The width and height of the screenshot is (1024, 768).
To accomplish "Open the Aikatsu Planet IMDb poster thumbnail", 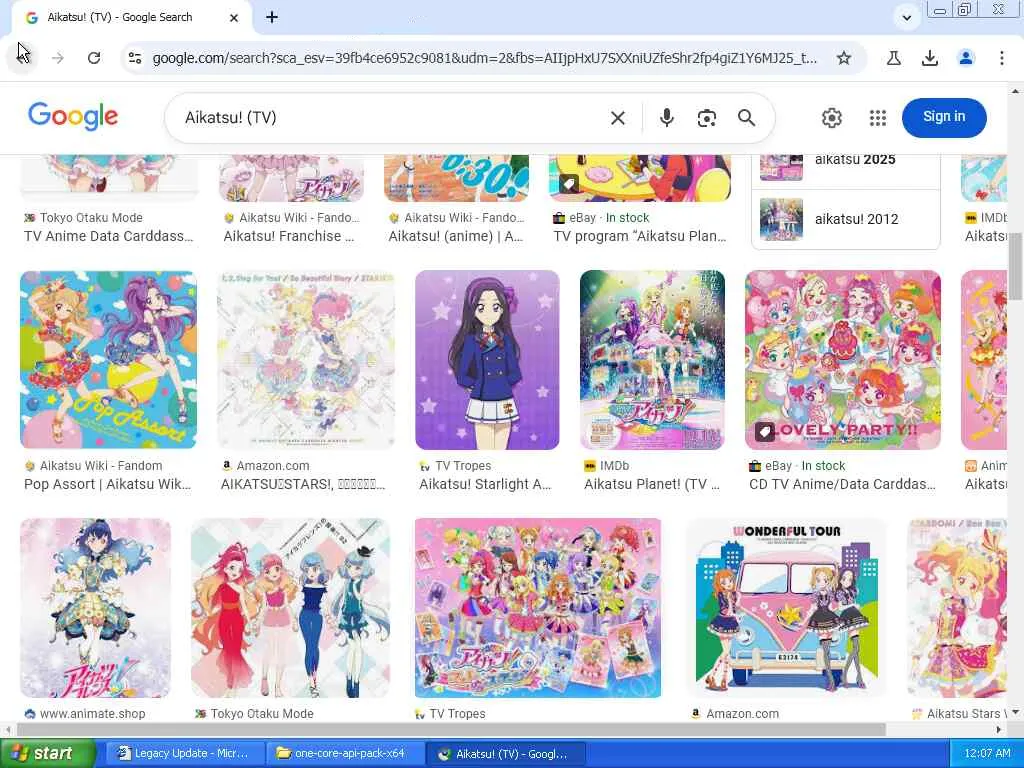I will (652, 360).
